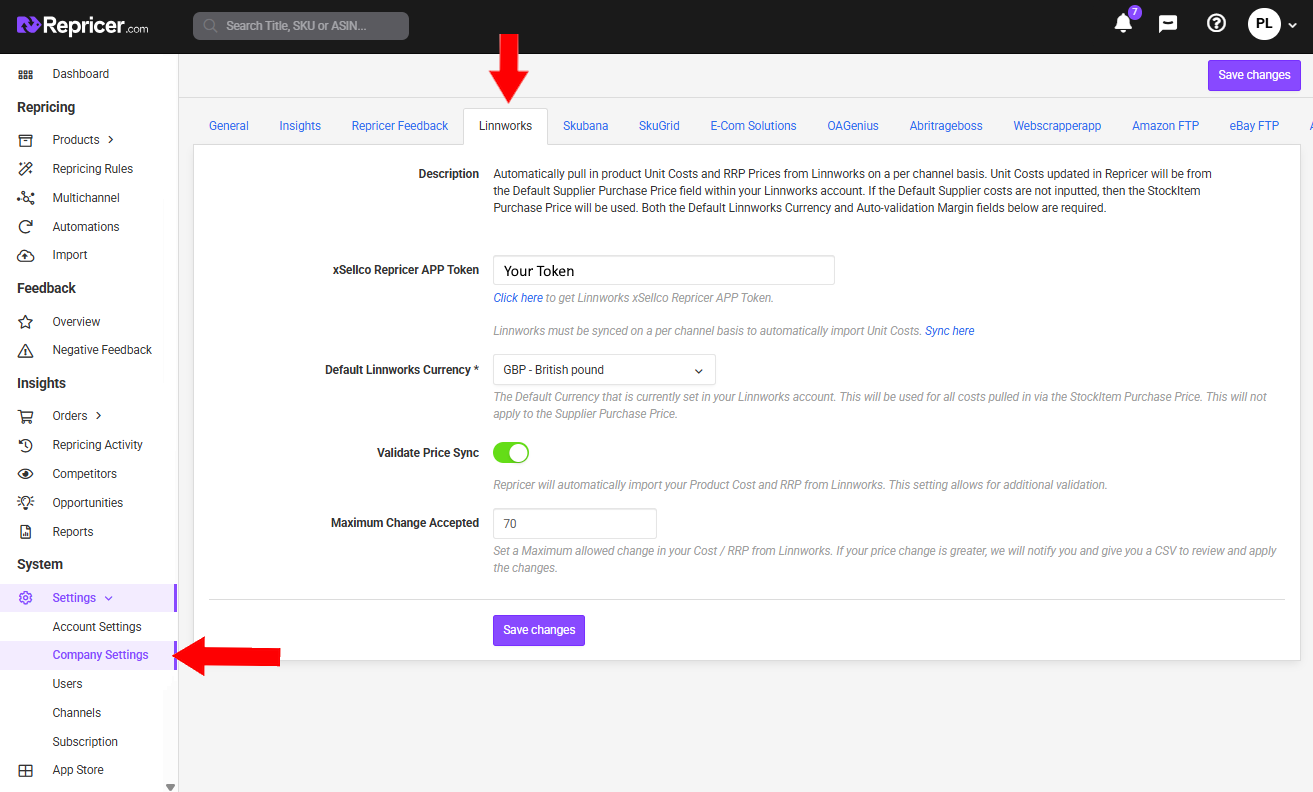Select the Linnworks tab
The height and width of the screenshot is (792, 1313).
point(506,126)
